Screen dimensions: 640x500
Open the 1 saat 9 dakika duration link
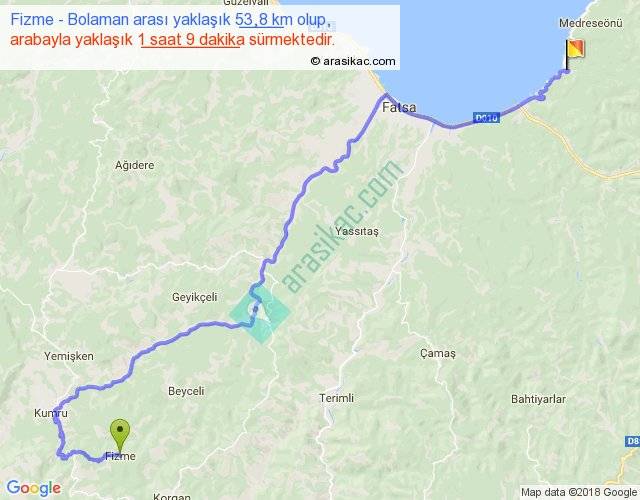point(191,40)
